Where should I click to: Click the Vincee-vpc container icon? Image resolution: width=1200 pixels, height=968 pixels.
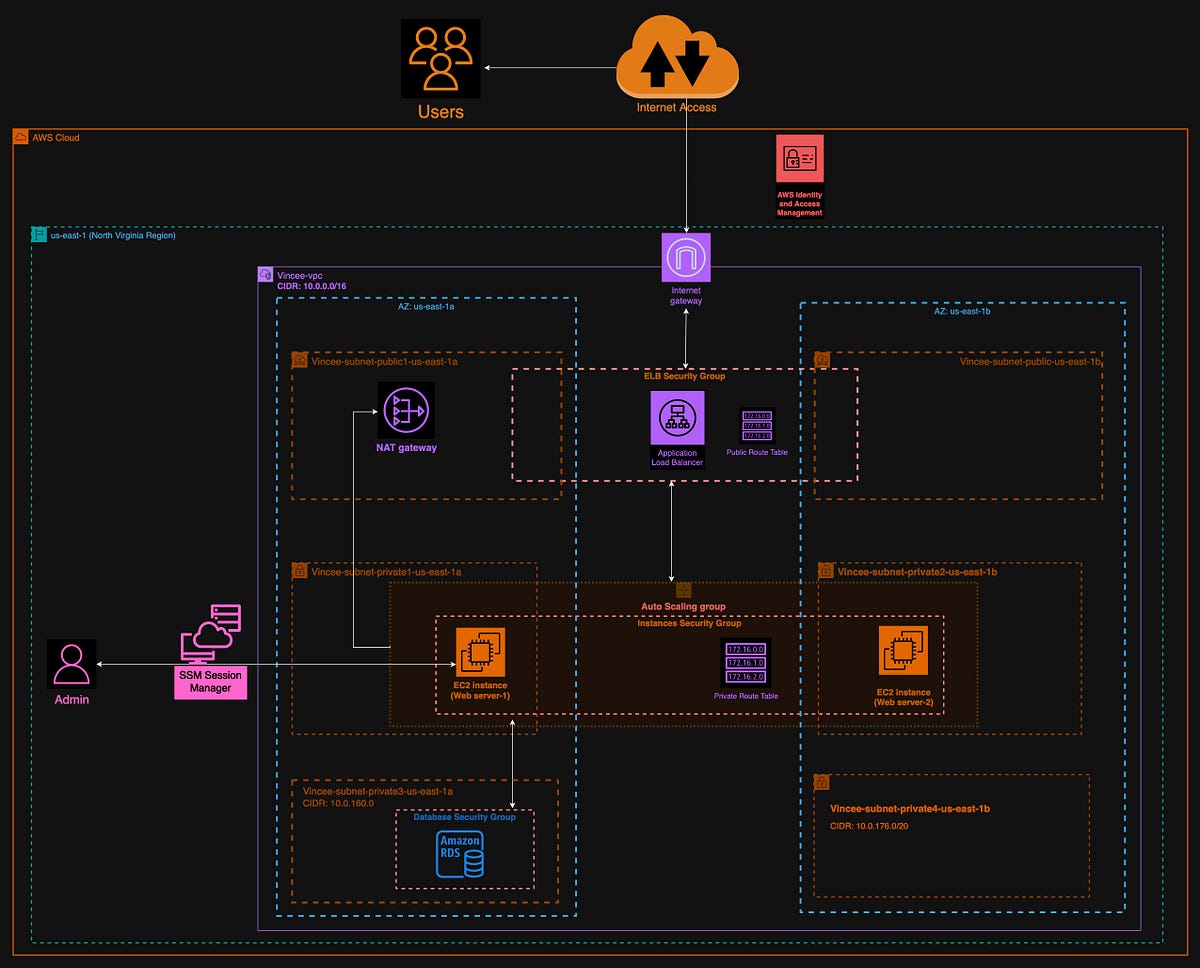tap(265, 272)
